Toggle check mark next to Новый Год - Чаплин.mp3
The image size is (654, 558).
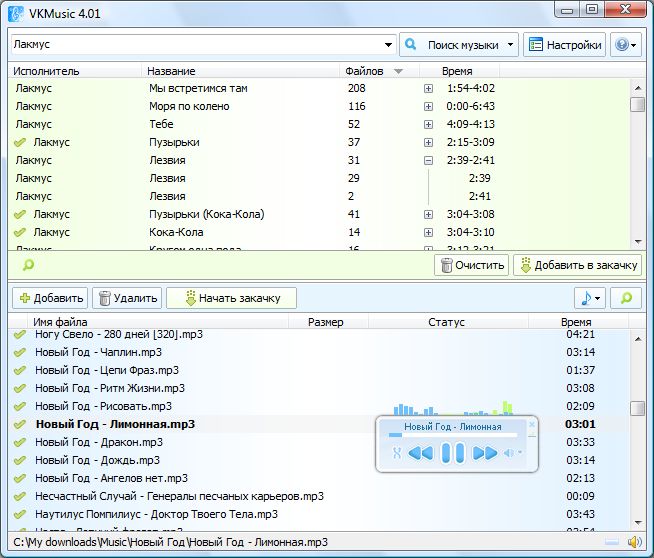(20, 352)
